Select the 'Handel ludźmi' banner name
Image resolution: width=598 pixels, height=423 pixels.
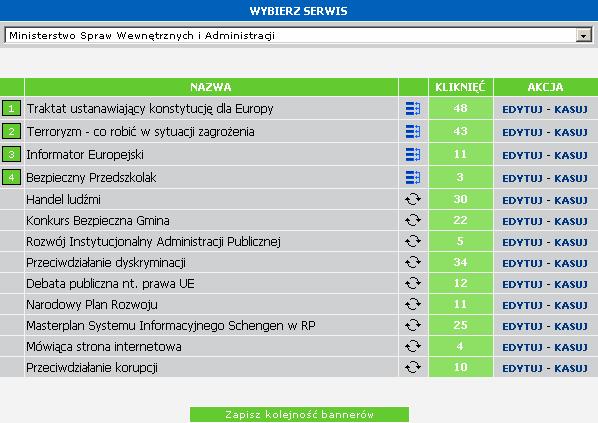[63, 199]
